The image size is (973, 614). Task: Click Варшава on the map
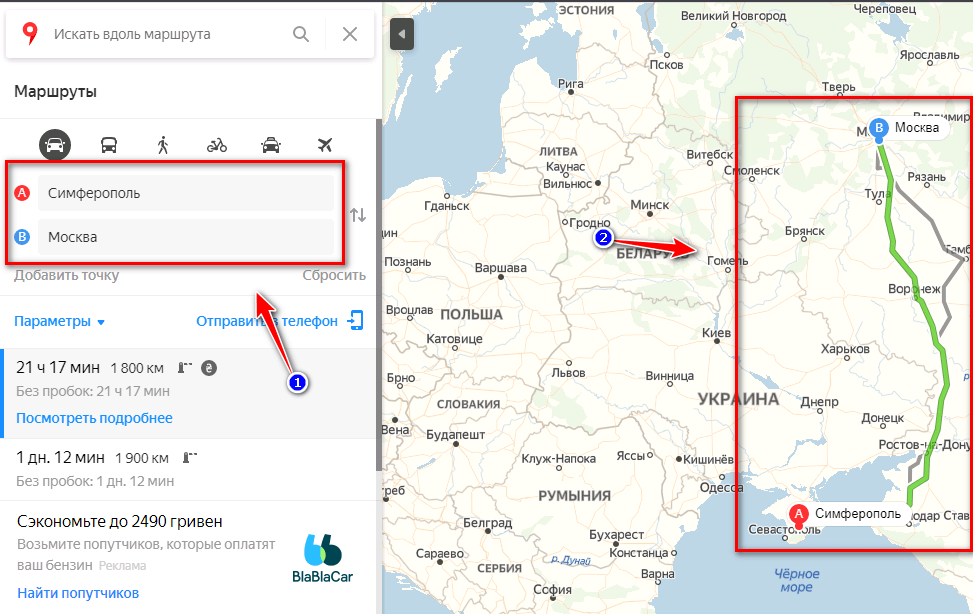(x=500, y=268)
